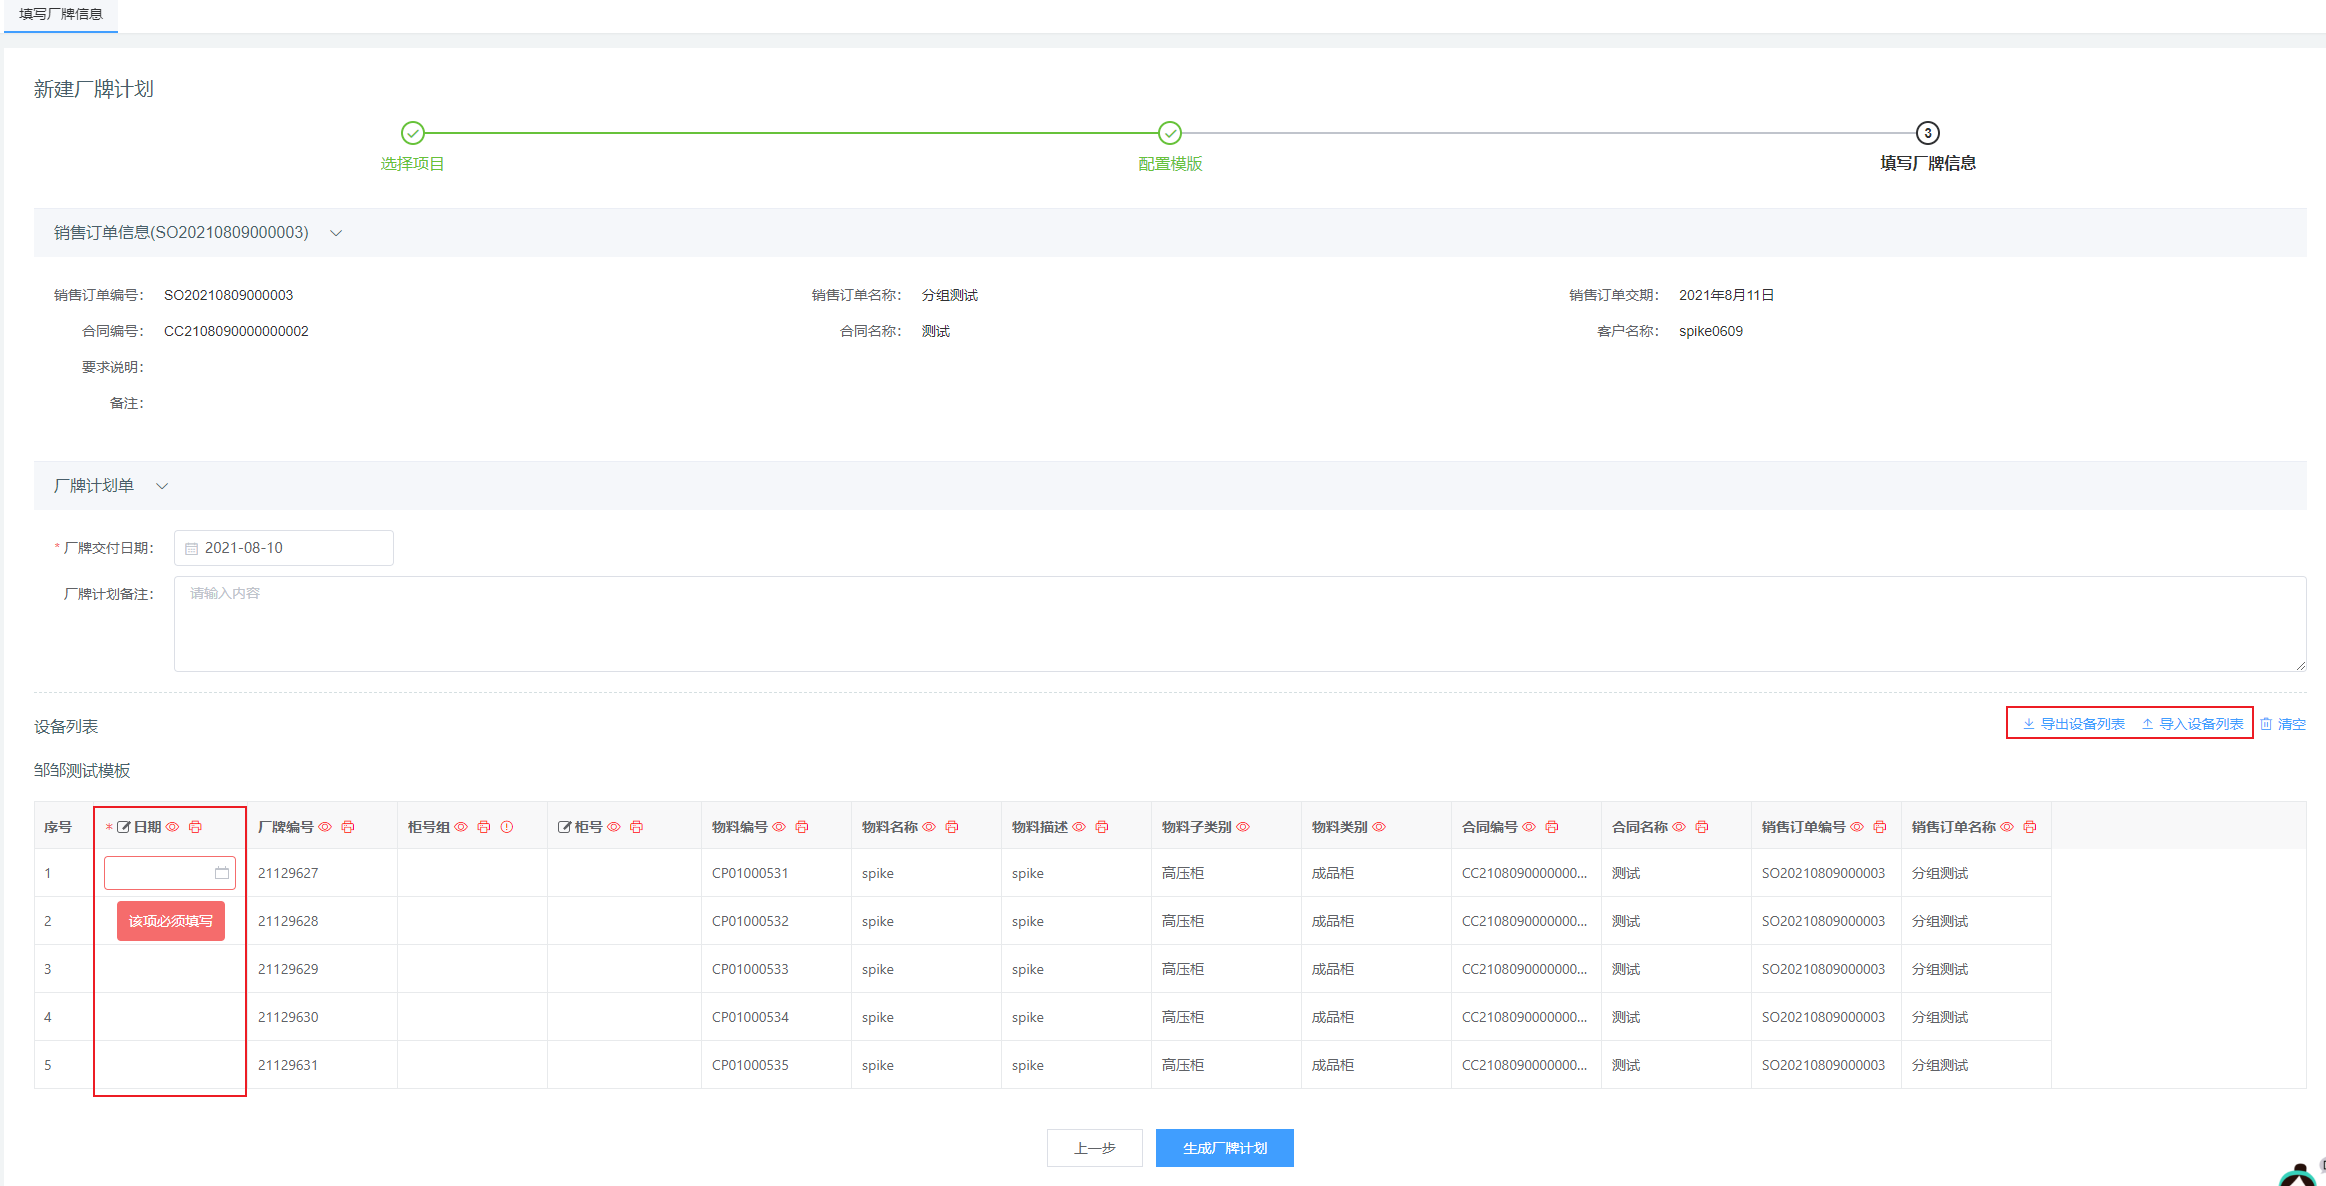Collapse 厂牌计划单 section chevron
Image resolution: width=2326 pixels, height=1186 pixels.
[162, 486]
